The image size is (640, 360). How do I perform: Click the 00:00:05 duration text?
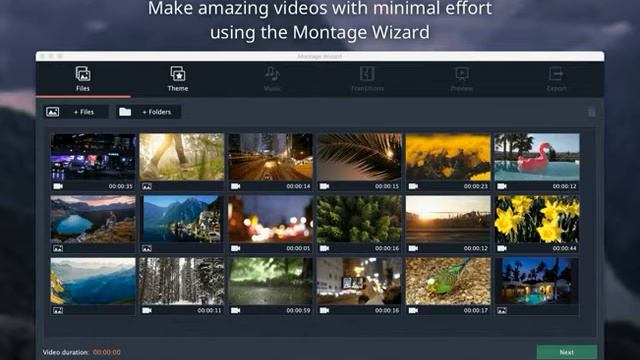pyautogui.click(x=298, y=248)
